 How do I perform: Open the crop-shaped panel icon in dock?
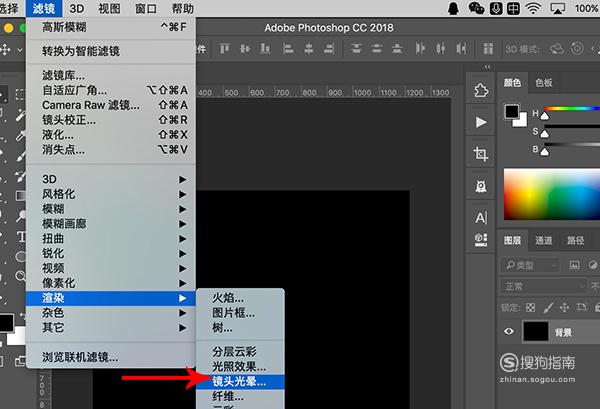[x=481, y=154]
